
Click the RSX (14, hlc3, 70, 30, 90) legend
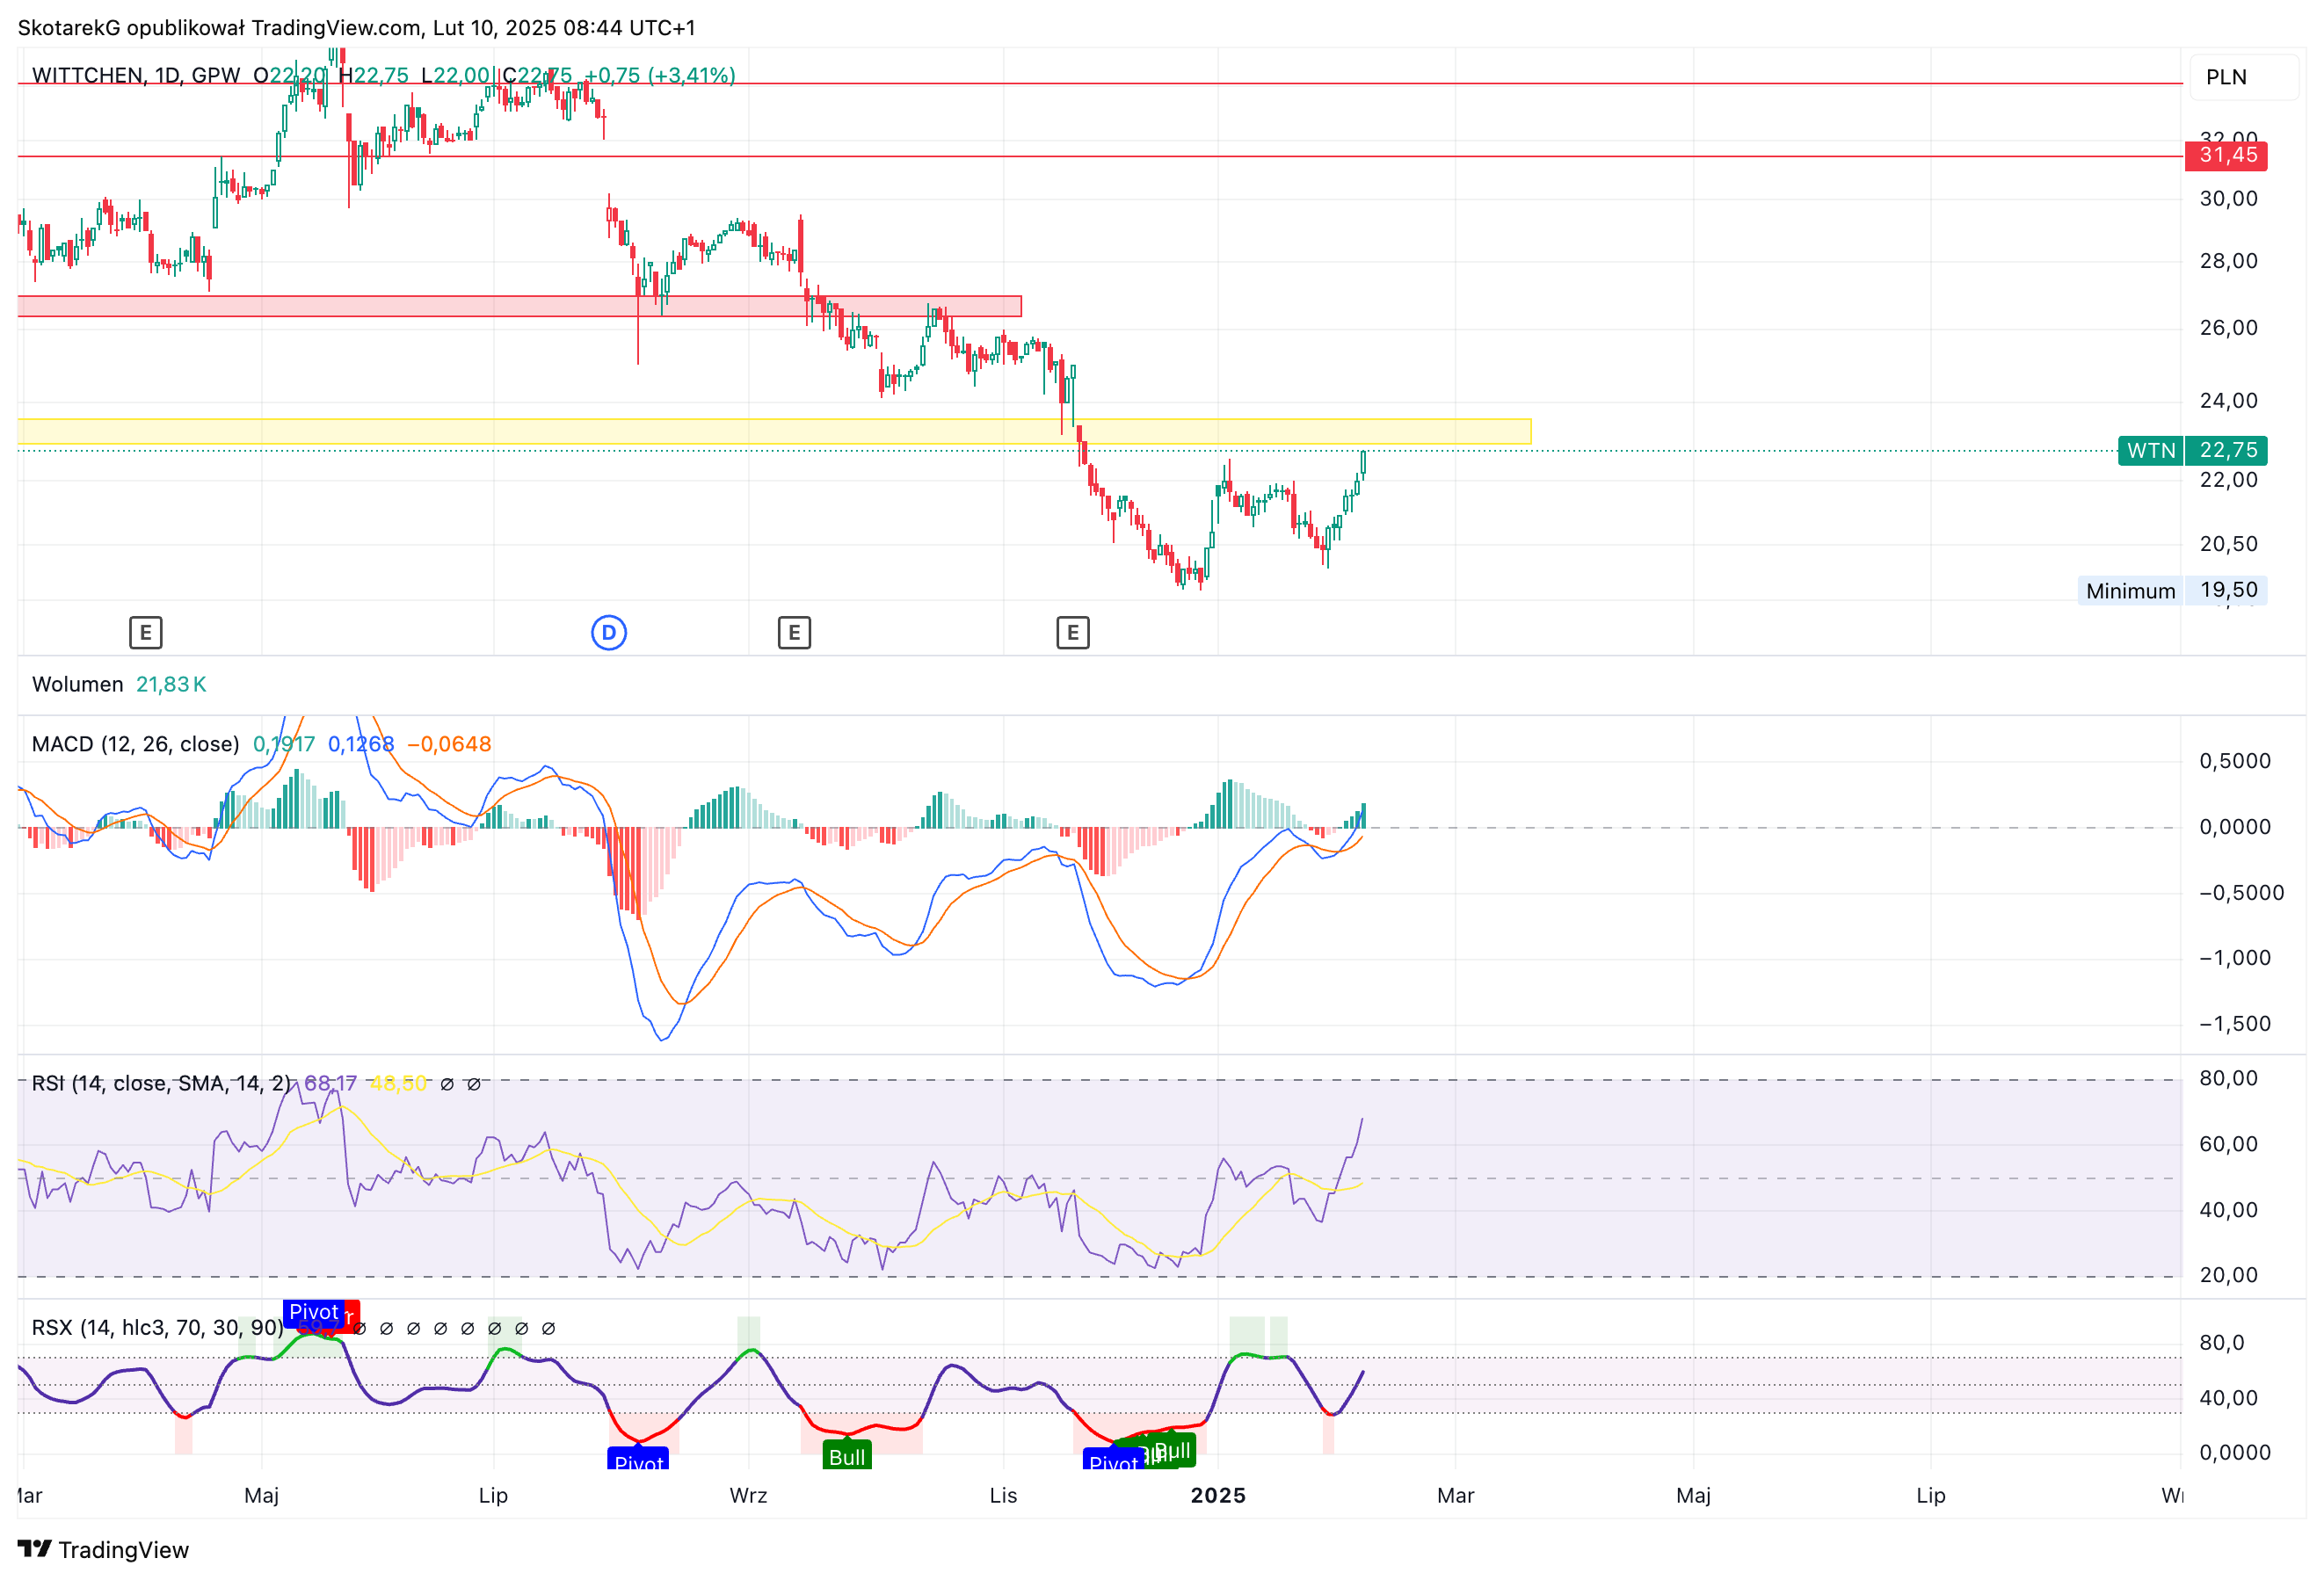click(x=158, y=1327)
